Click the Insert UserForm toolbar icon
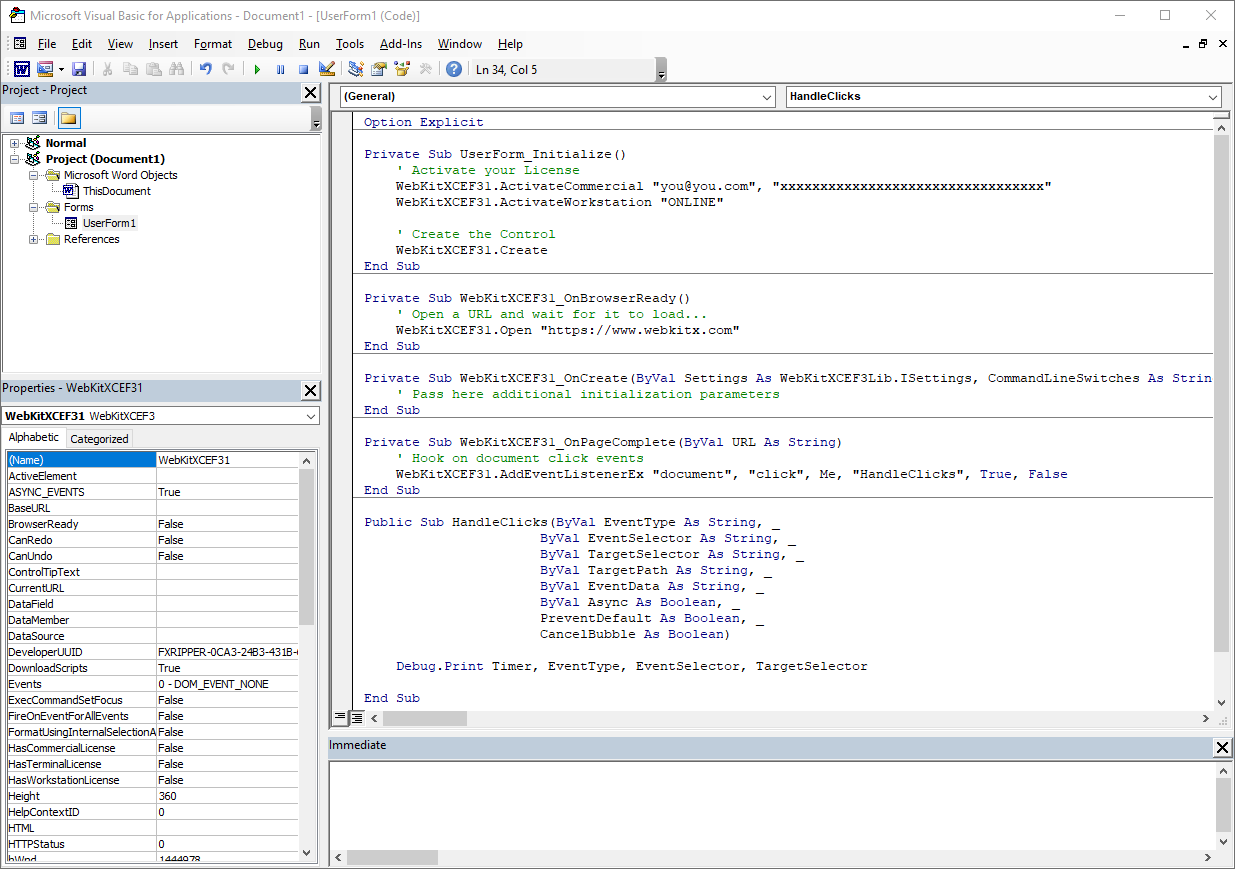Viewport: 1235px width, 869px height. coord(44,69)
